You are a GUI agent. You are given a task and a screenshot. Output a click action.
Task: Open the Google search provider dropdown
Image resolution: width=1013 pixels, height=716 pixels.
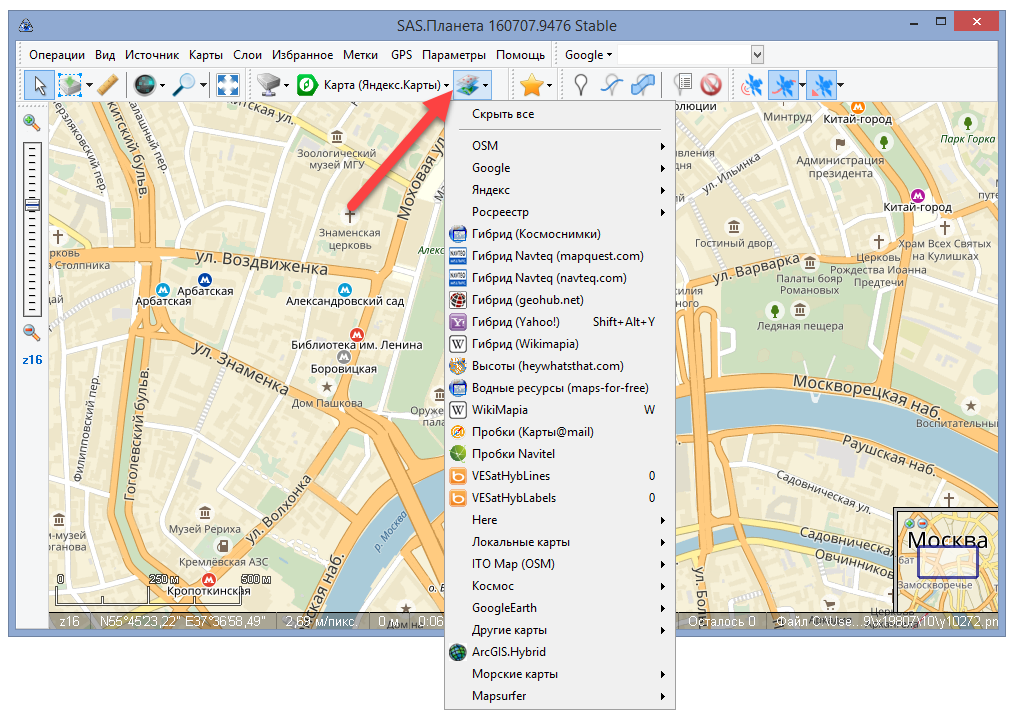[590, 55]
